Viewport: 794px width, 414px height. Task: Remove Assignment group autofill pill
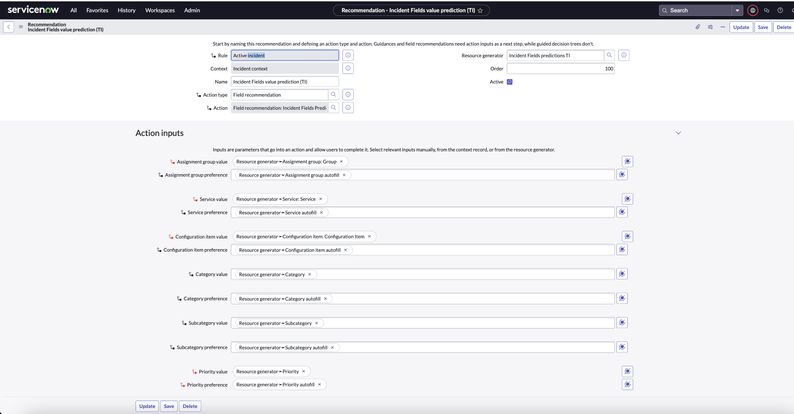pos(344,175)
